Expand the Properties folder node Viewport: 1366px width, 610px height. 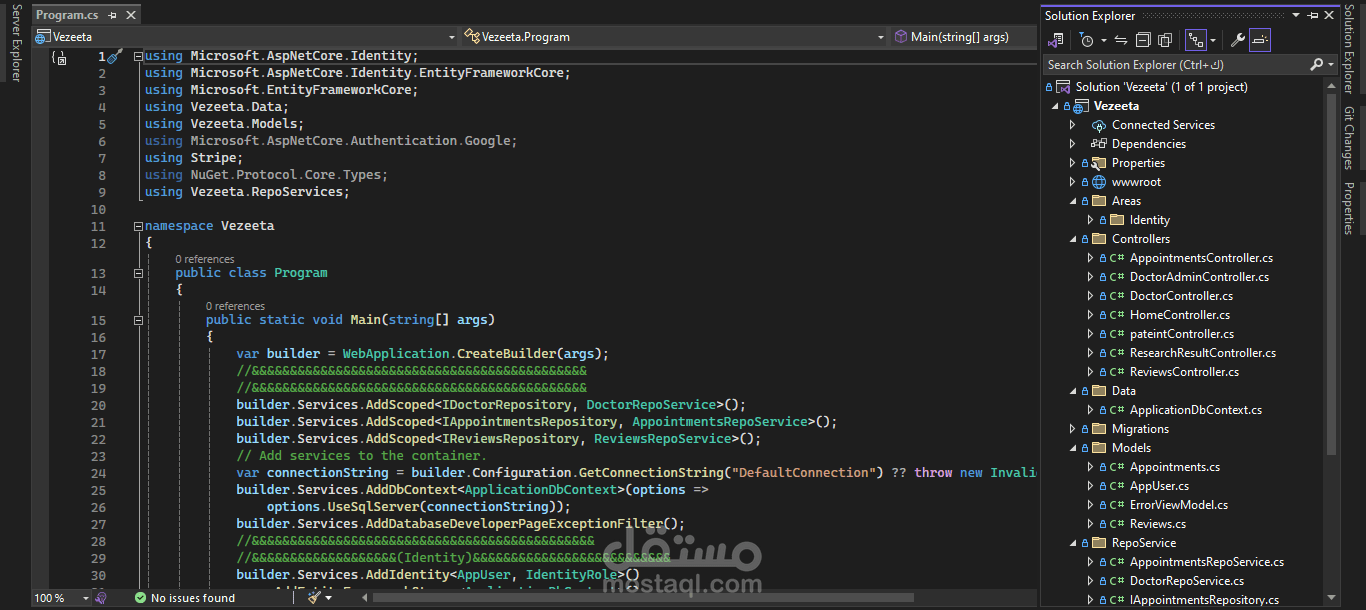click(x=1073, y=163)
